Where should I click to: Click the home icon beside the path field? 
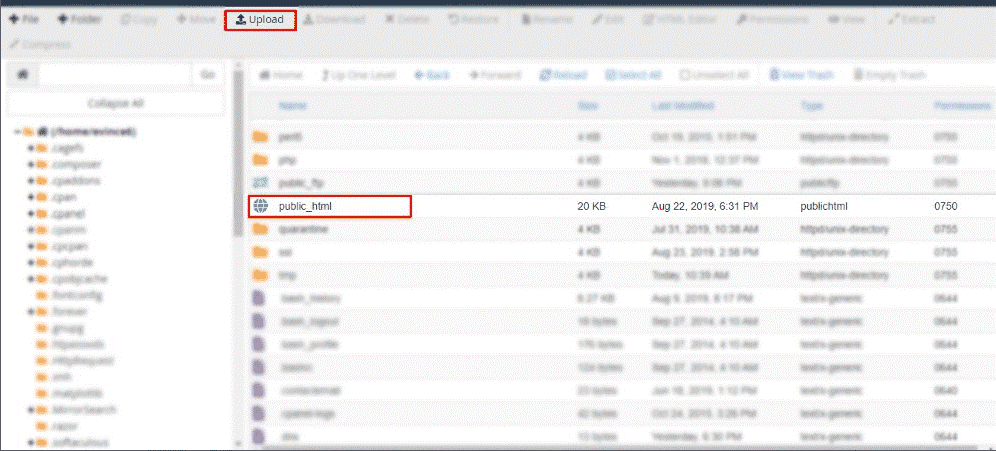(x=22, y=74)
